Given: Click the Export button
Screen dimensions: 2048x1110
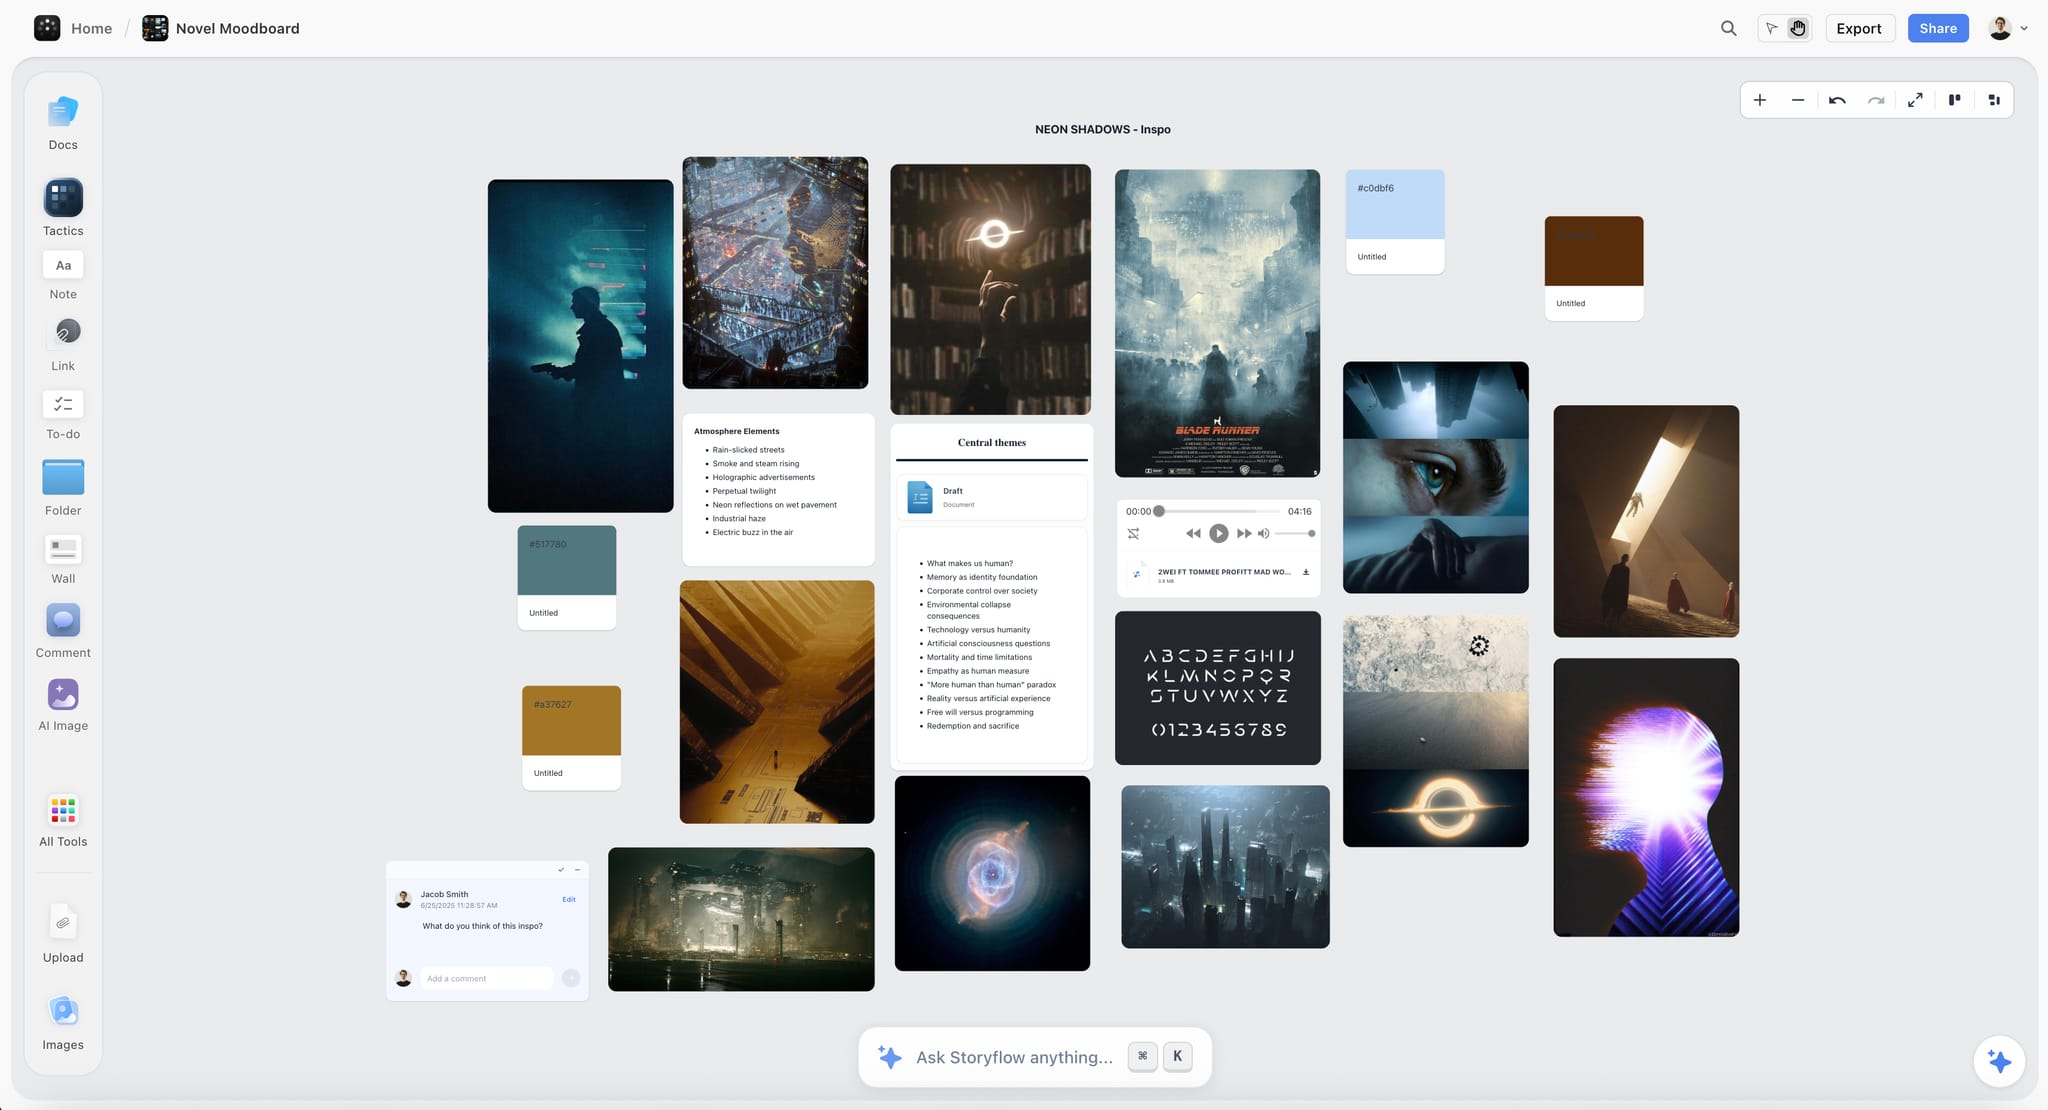Looking at the screenshot, I should [1859, 28].
